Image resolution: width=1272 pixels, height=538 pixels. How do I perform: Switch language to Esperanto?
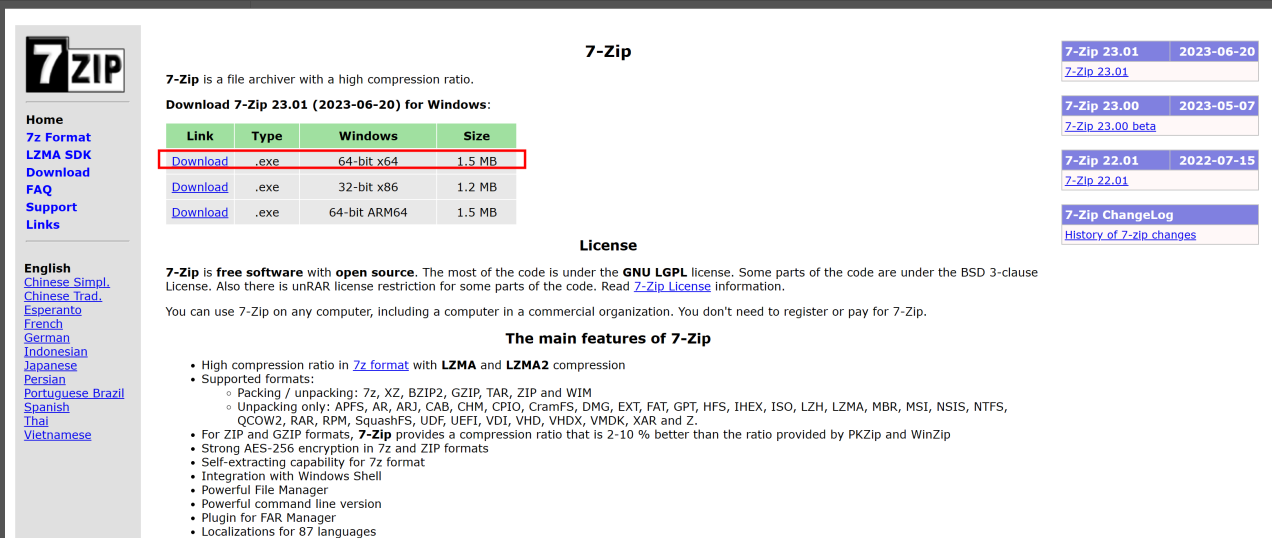53,310
